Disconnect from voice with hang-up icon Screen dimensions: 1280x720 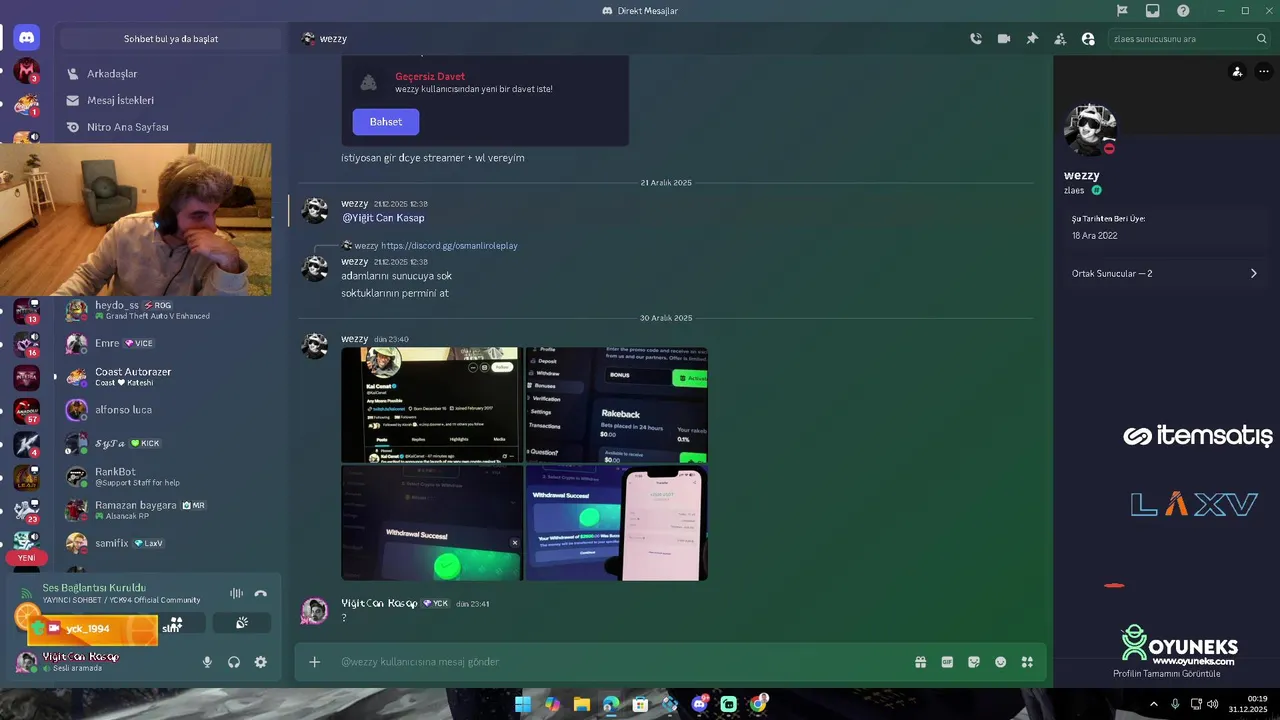point(261,594)
